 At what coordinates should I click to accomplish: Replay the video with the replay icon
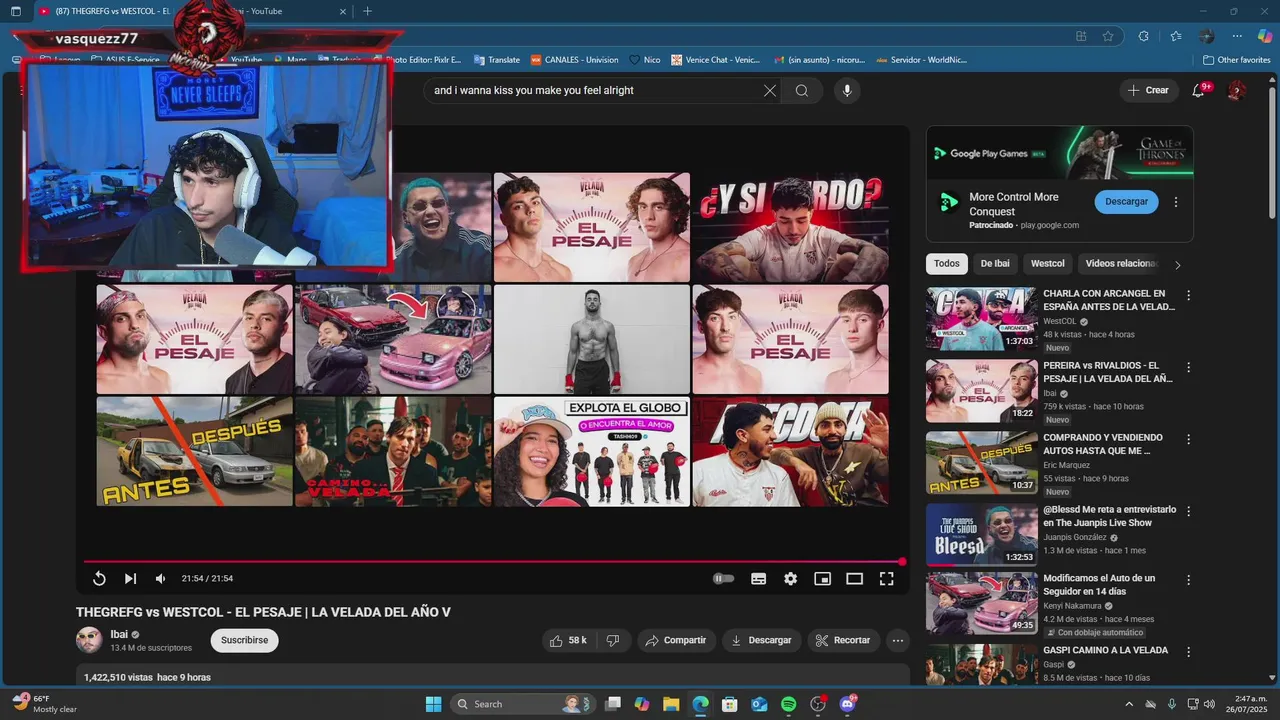99,579
